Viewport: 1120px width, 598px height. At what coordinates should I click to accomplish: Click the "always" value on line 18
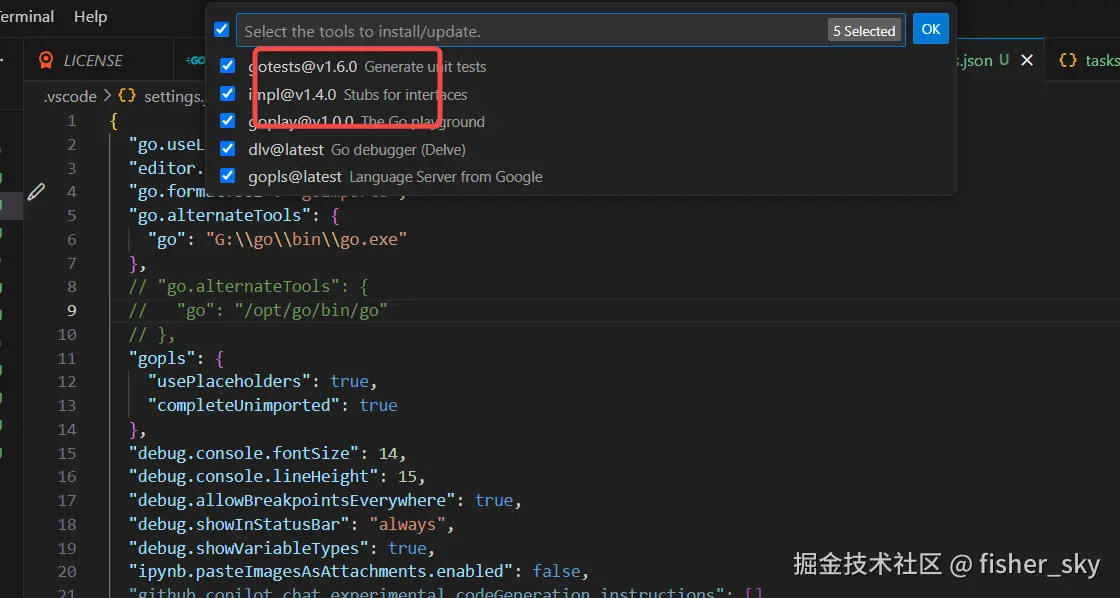(407, 524)
